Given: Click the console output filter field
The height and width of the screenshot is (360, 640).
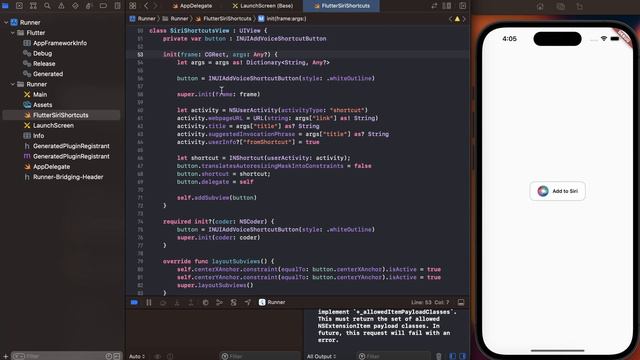Looking at the screenshot, I should pyautogui.click(x=394, y=356).
